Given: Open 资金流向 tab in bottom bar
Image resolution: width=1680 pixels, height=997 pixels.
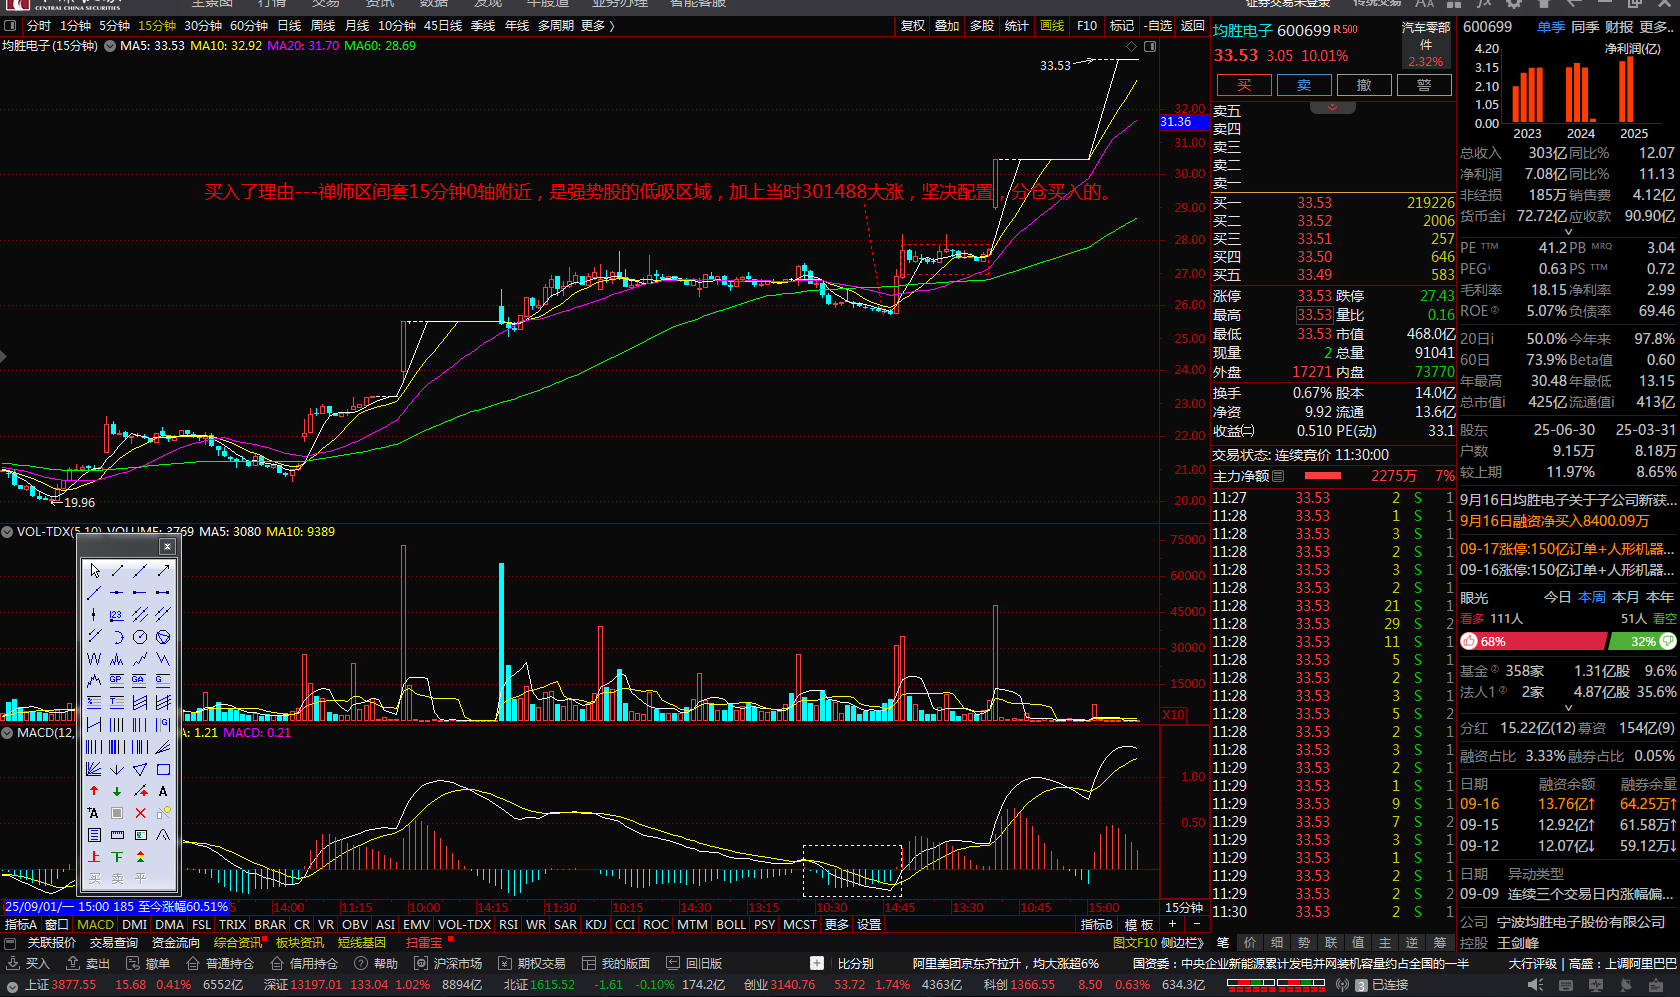Looking at the screenshot, I should (175, 943).
